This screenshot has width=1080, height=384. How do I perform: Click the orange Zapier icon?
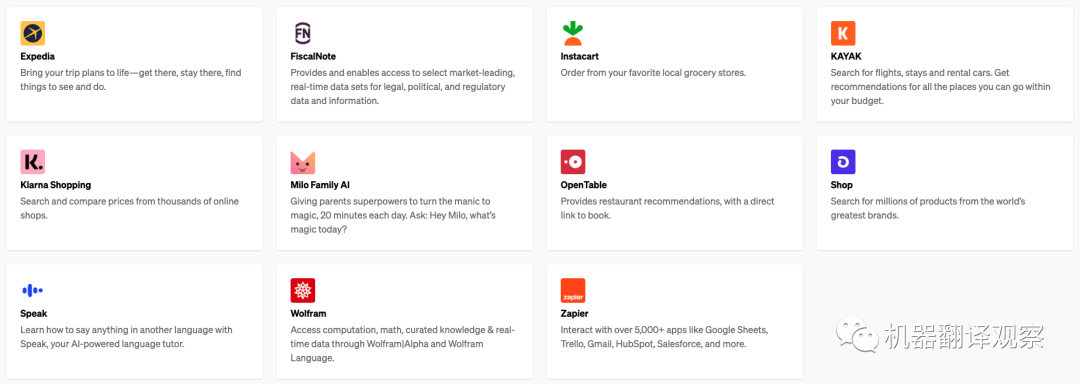coord(572,290)
